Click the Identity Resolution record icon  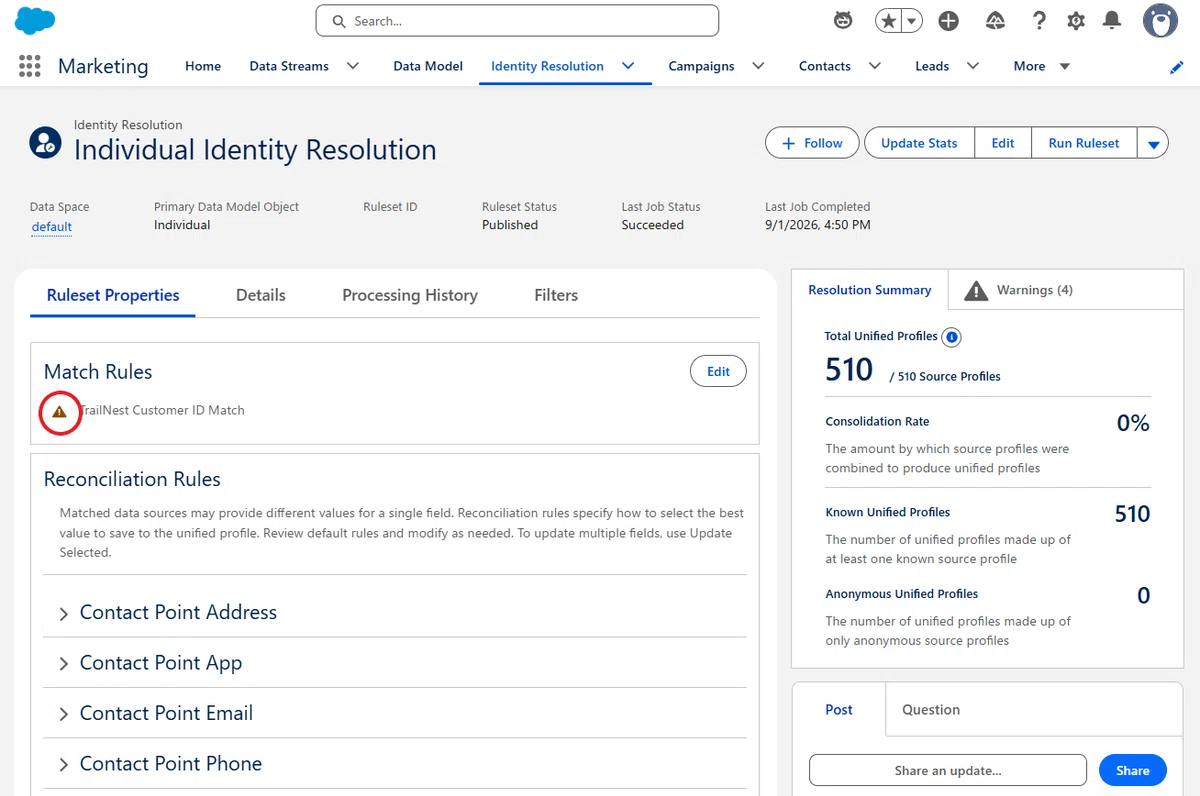click(x=45, y=143)
